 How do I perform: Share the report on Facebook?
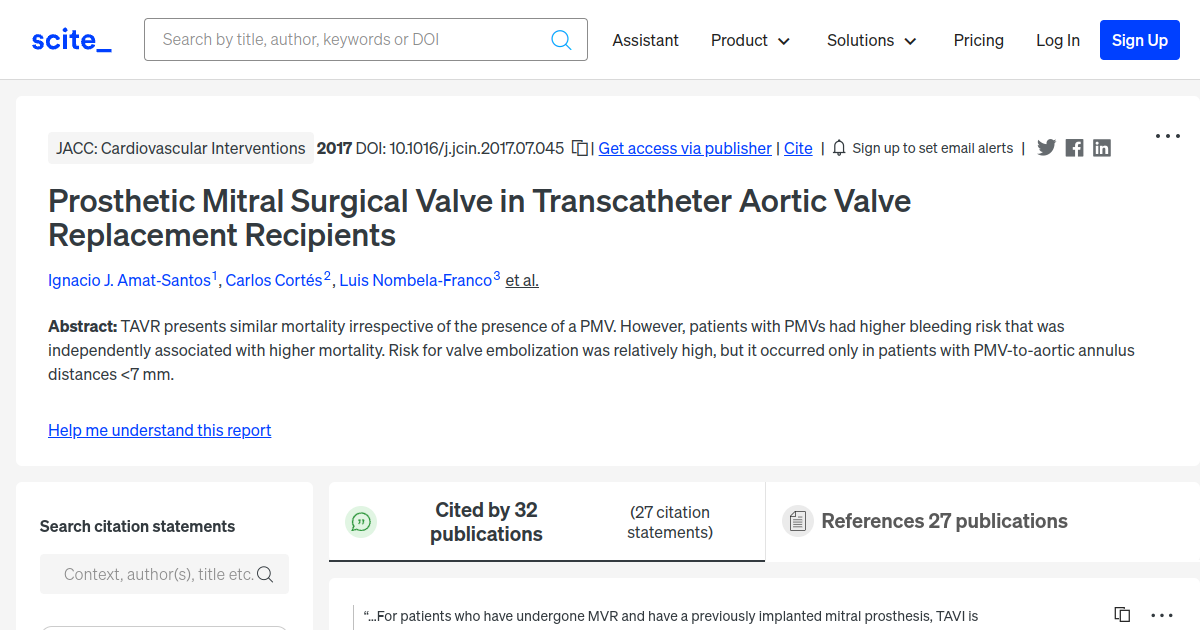point(1074,148)
